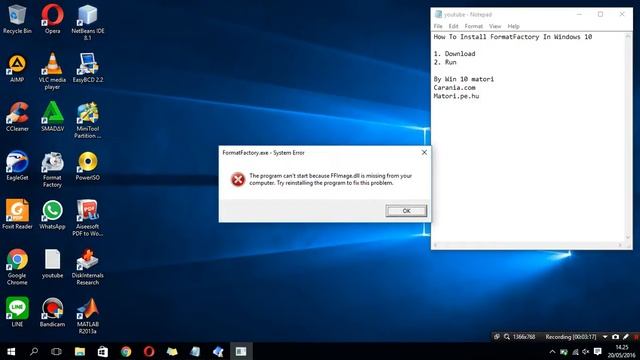This screenshot has width=640, height=360.
Task: Click the Bandicam pencil draw icon
Action: point(626,337)
